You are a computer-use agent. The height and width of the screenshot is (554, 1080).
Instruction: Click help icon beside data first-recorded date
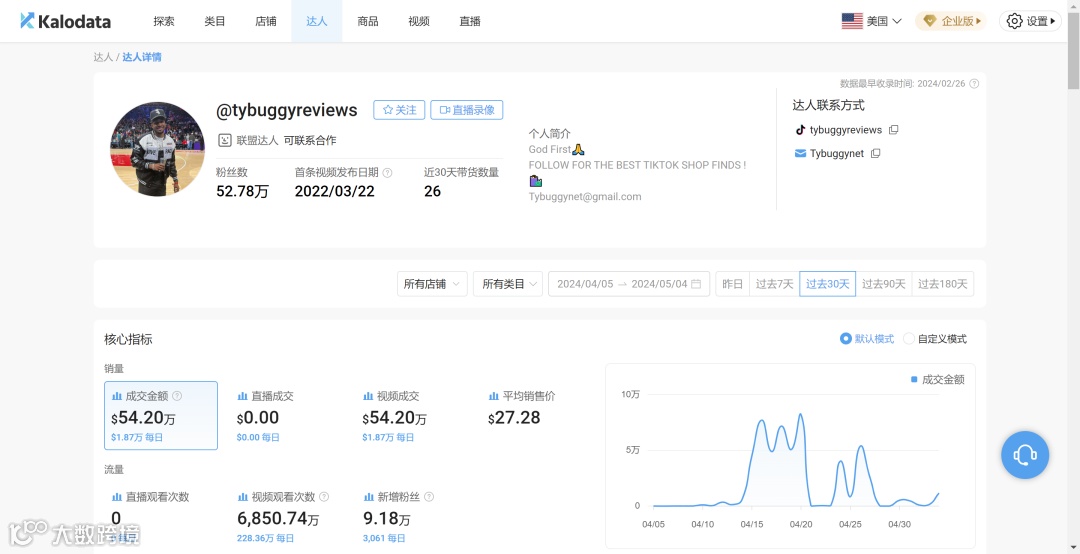(974, 83)
